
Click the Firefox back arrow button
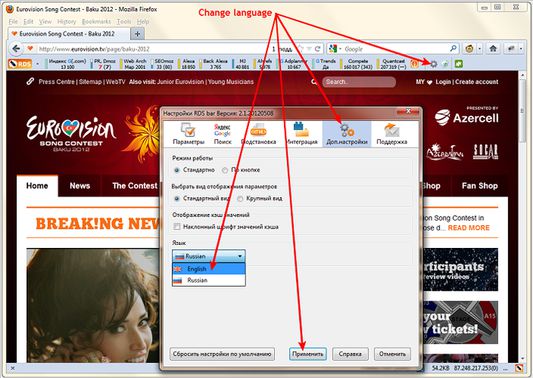click(x=16, y=49)
